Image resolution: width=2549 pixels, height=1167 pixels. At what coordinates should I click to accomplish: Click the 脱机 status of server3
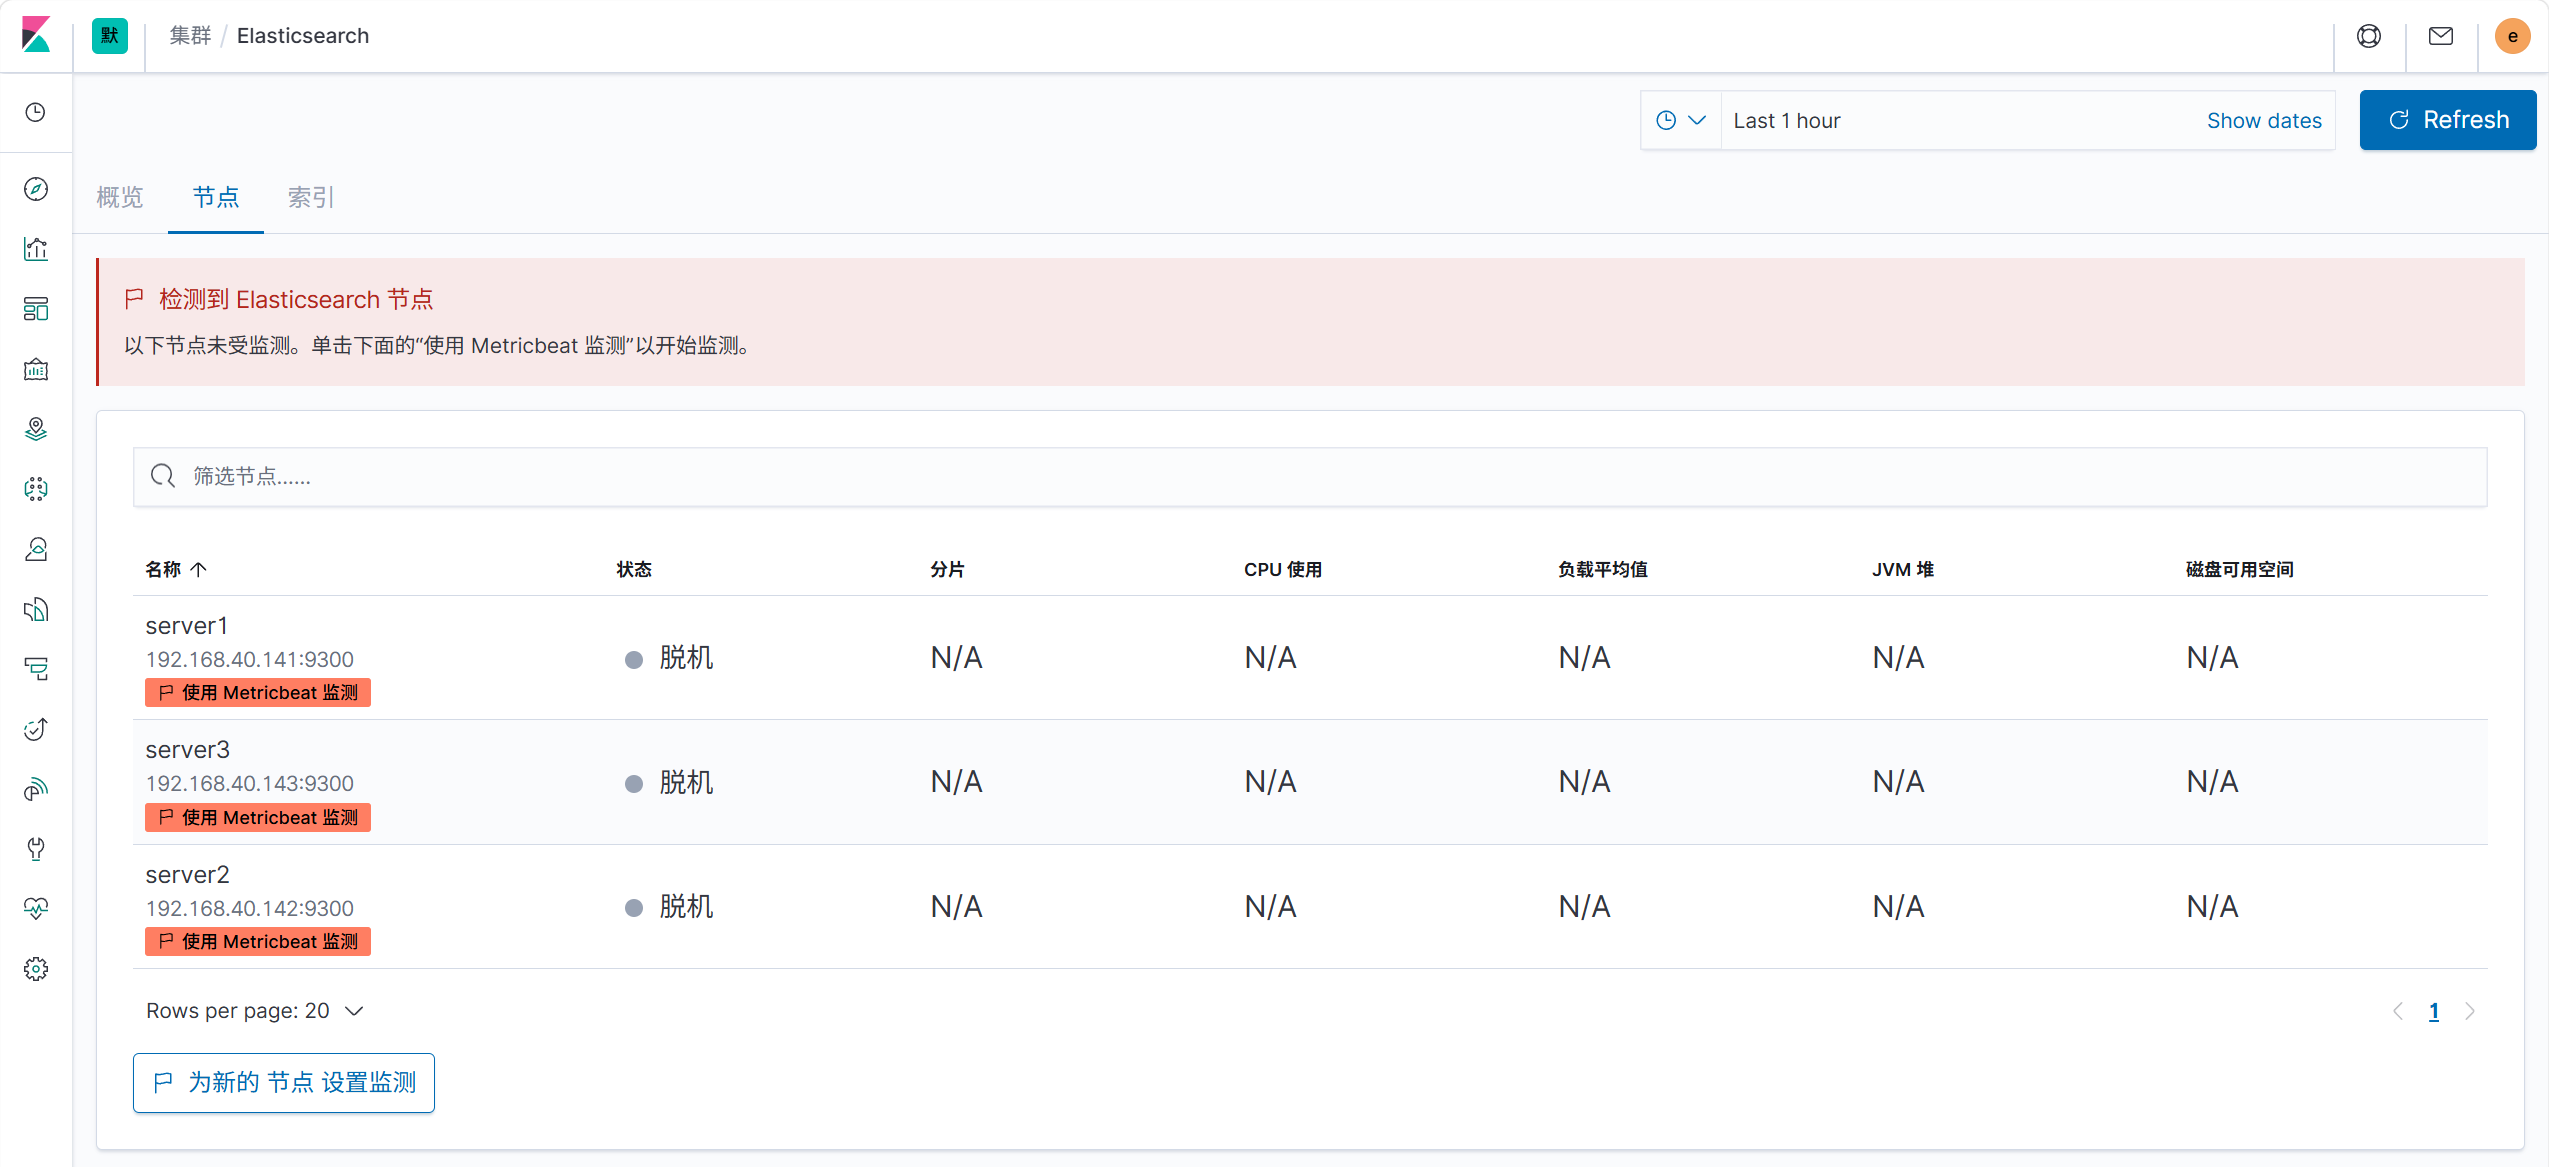670,782
